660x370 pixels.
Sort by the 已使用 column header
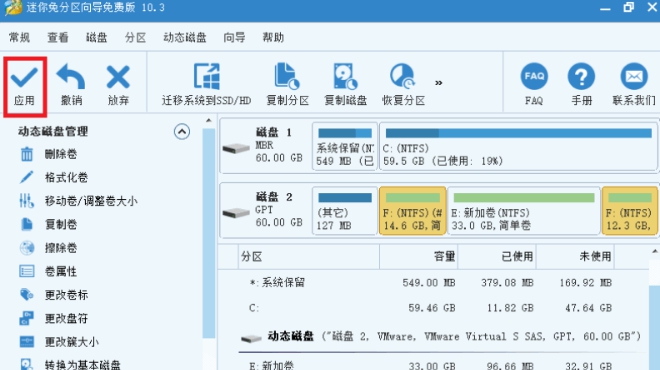click(497, 256)
